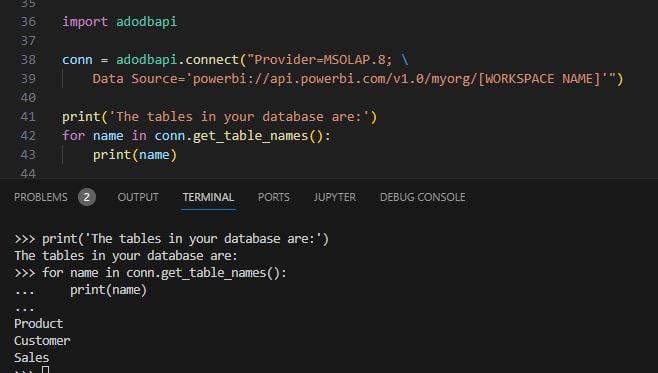
Task: Click the terminal cursor prompt
Action: [x=46, y=370]
